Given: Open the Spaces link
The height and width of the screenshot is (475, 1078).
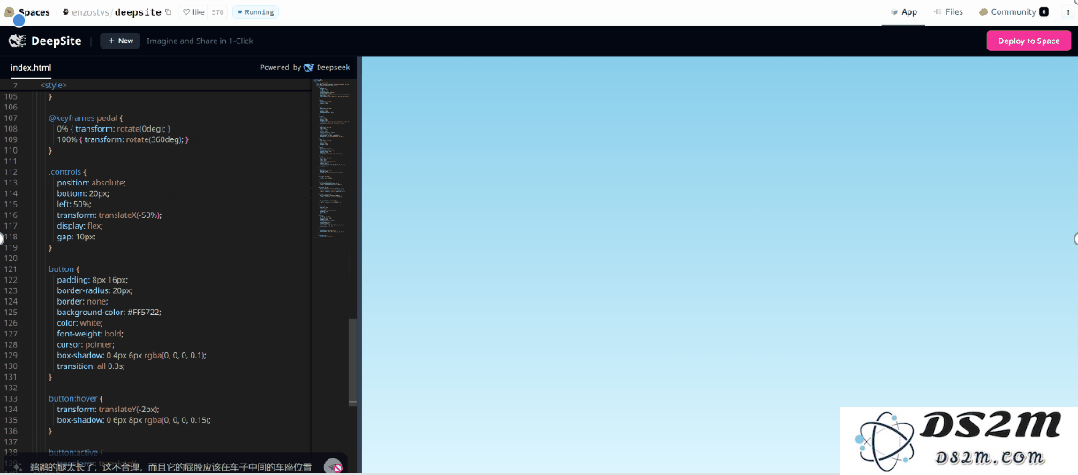Looking at the screenshot, I should tap(34, 12).
